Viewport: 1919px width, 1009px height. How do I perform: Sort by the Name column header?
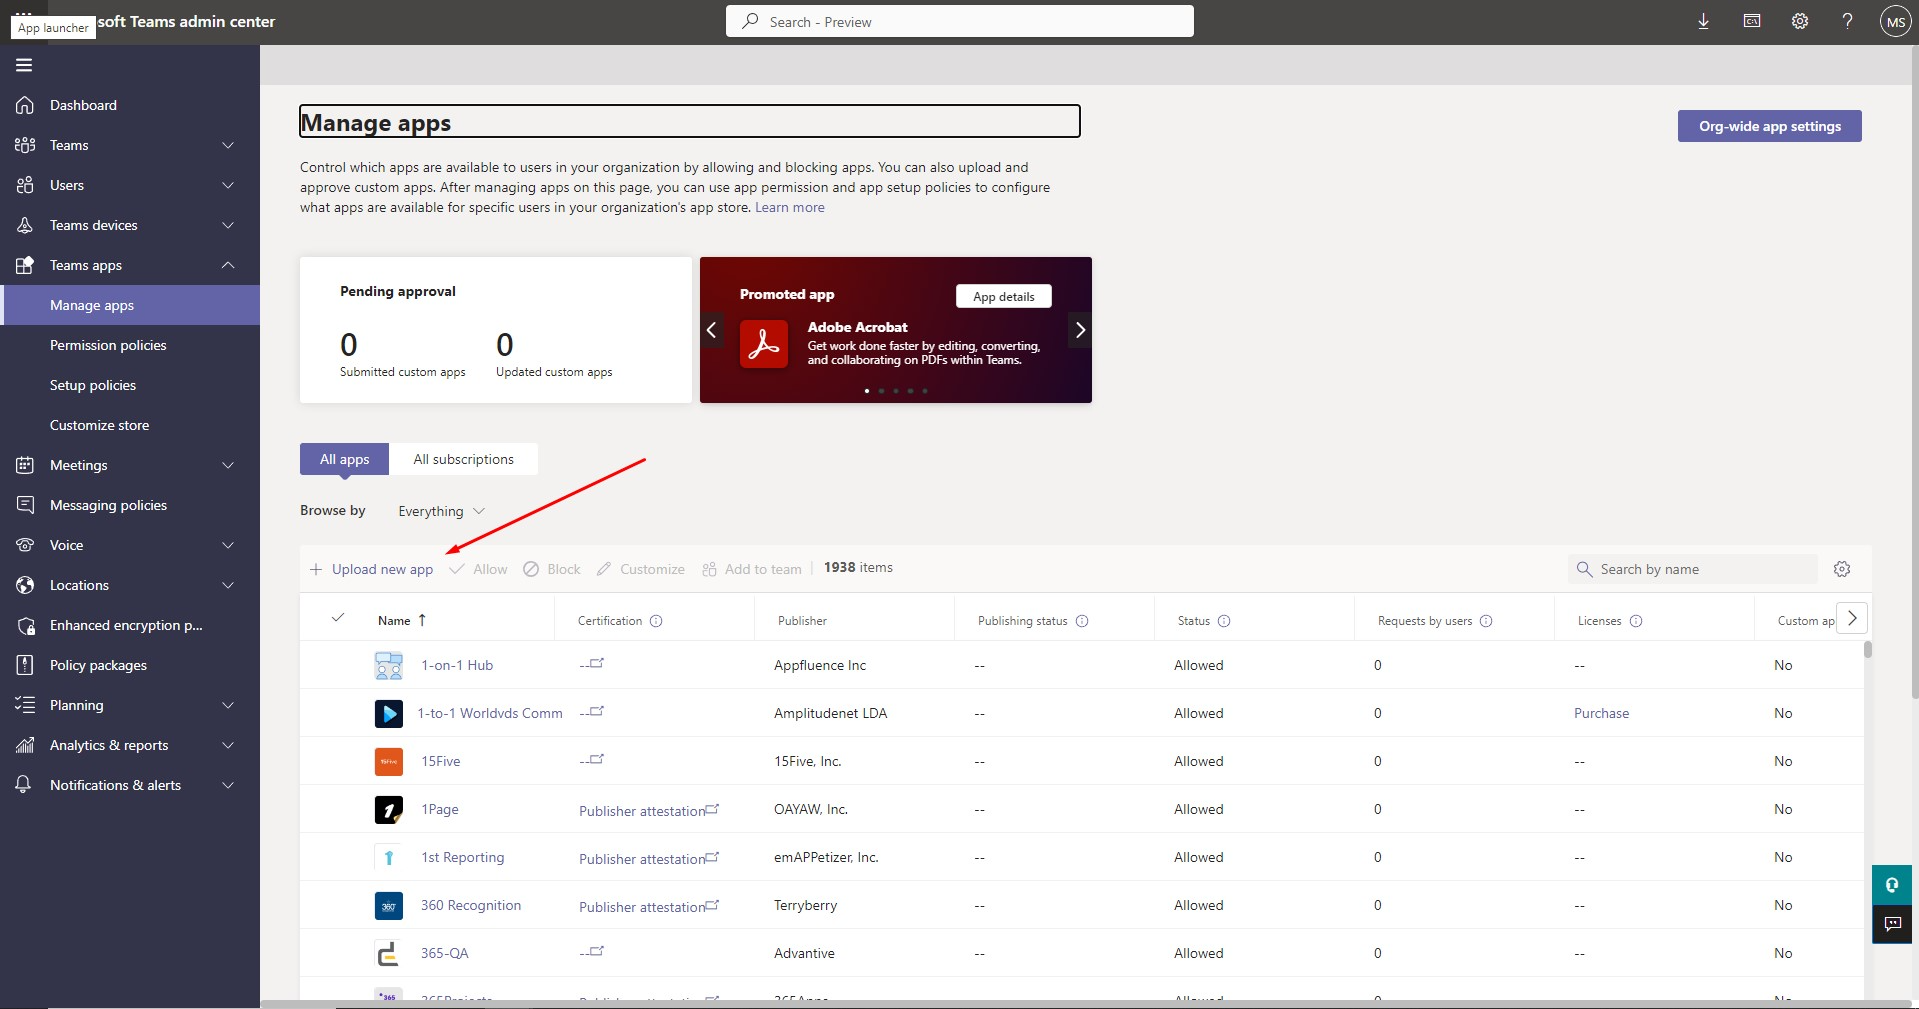click(x=402, y=621)
